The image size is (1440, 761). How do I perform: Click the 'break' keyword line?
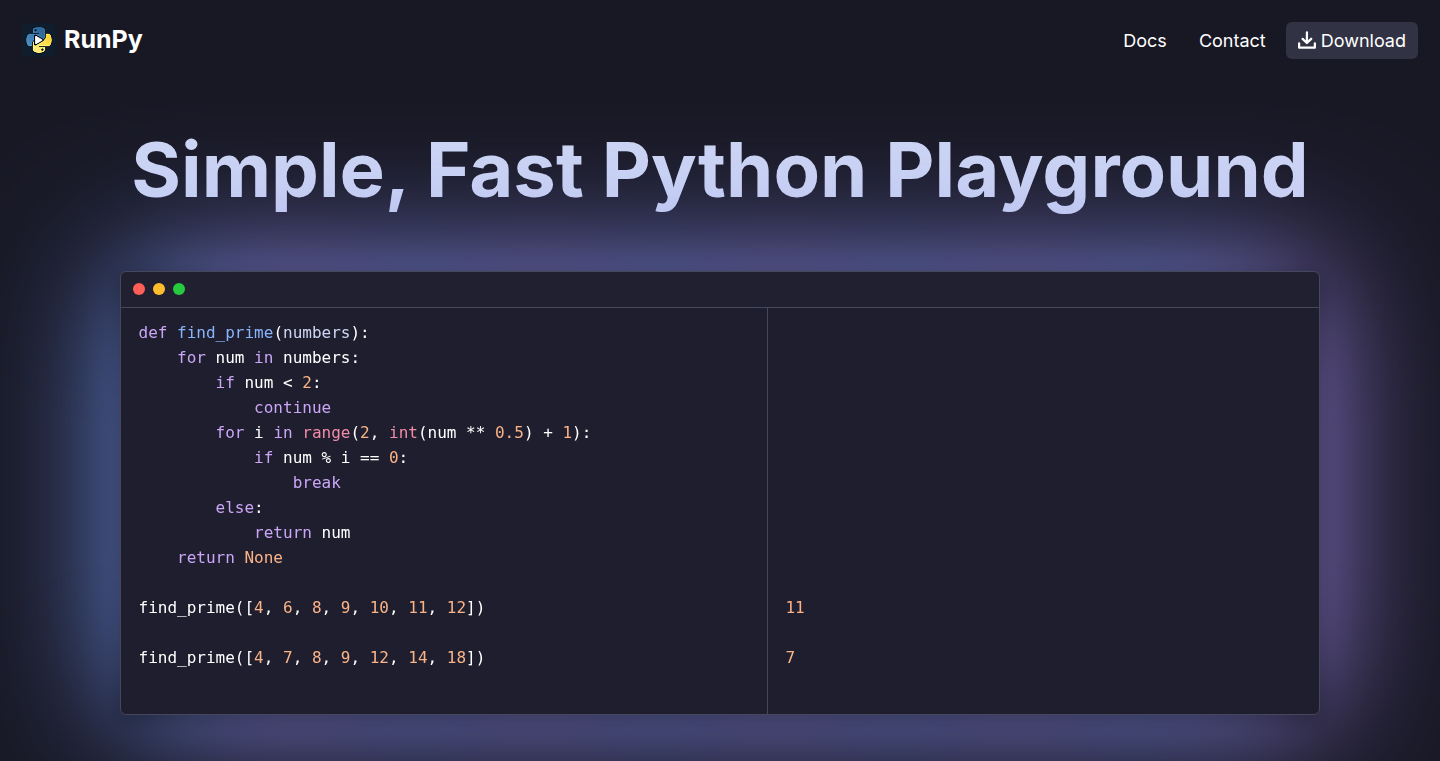[x=317, y=482]
